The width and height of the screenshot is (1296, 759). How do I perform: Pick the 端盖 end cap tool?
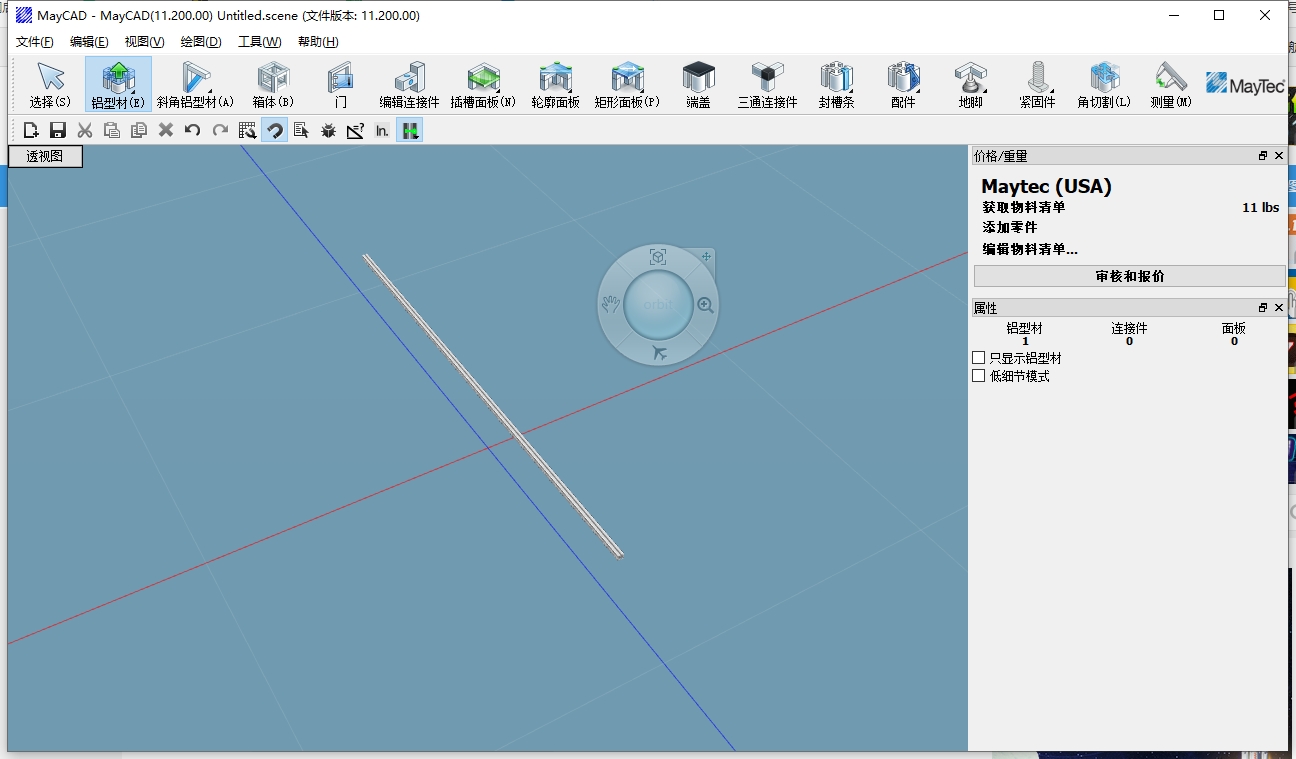tap(698, 83)
